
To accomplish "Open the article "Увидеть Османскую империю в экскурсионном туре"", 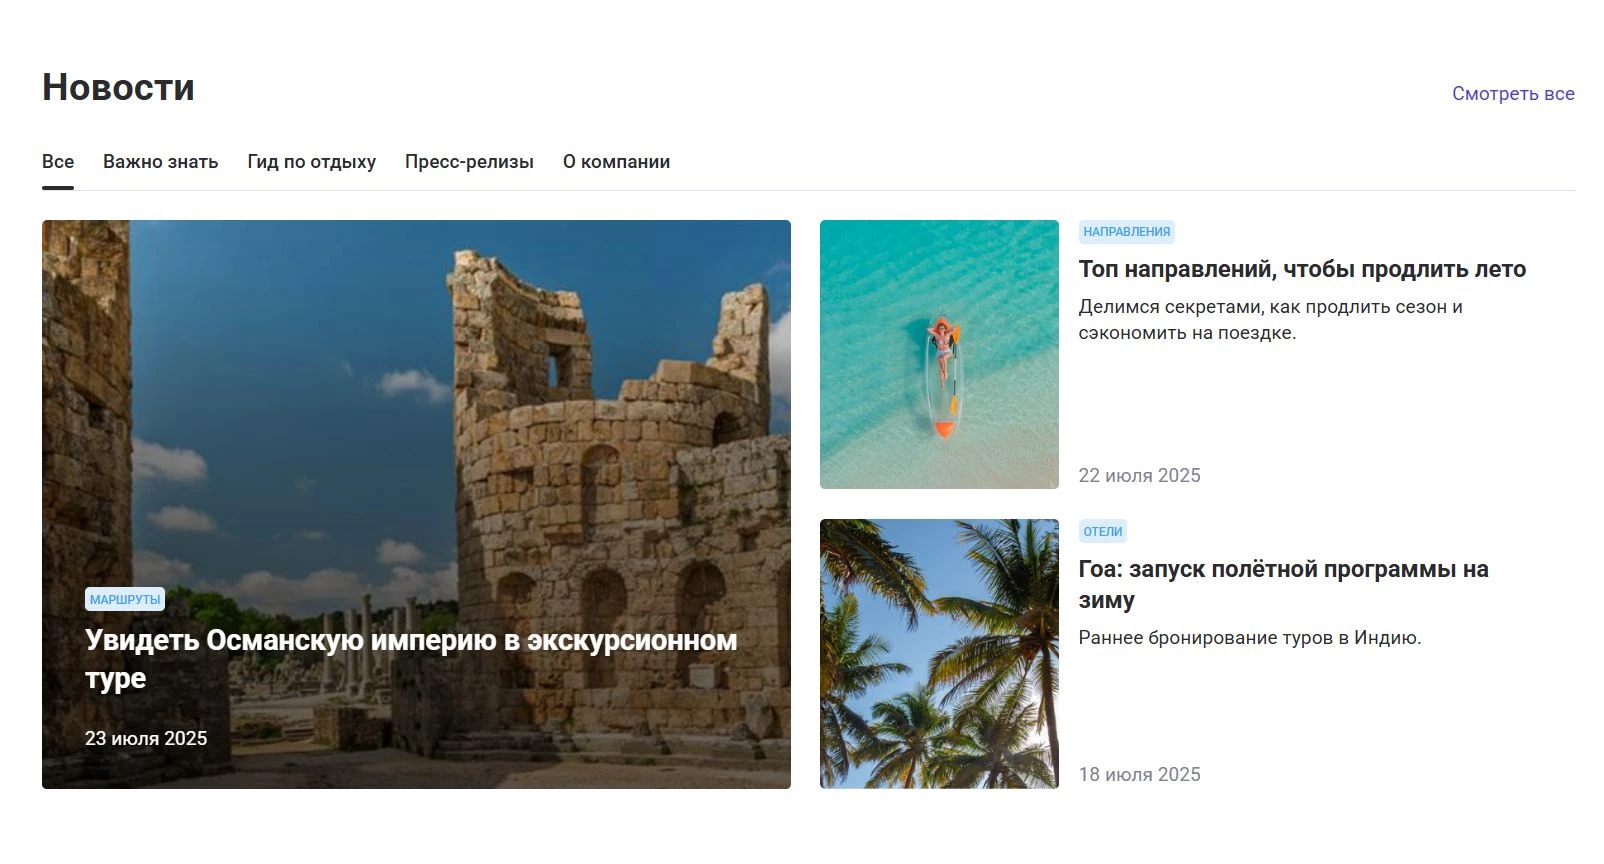I will (x=411, y=659).
